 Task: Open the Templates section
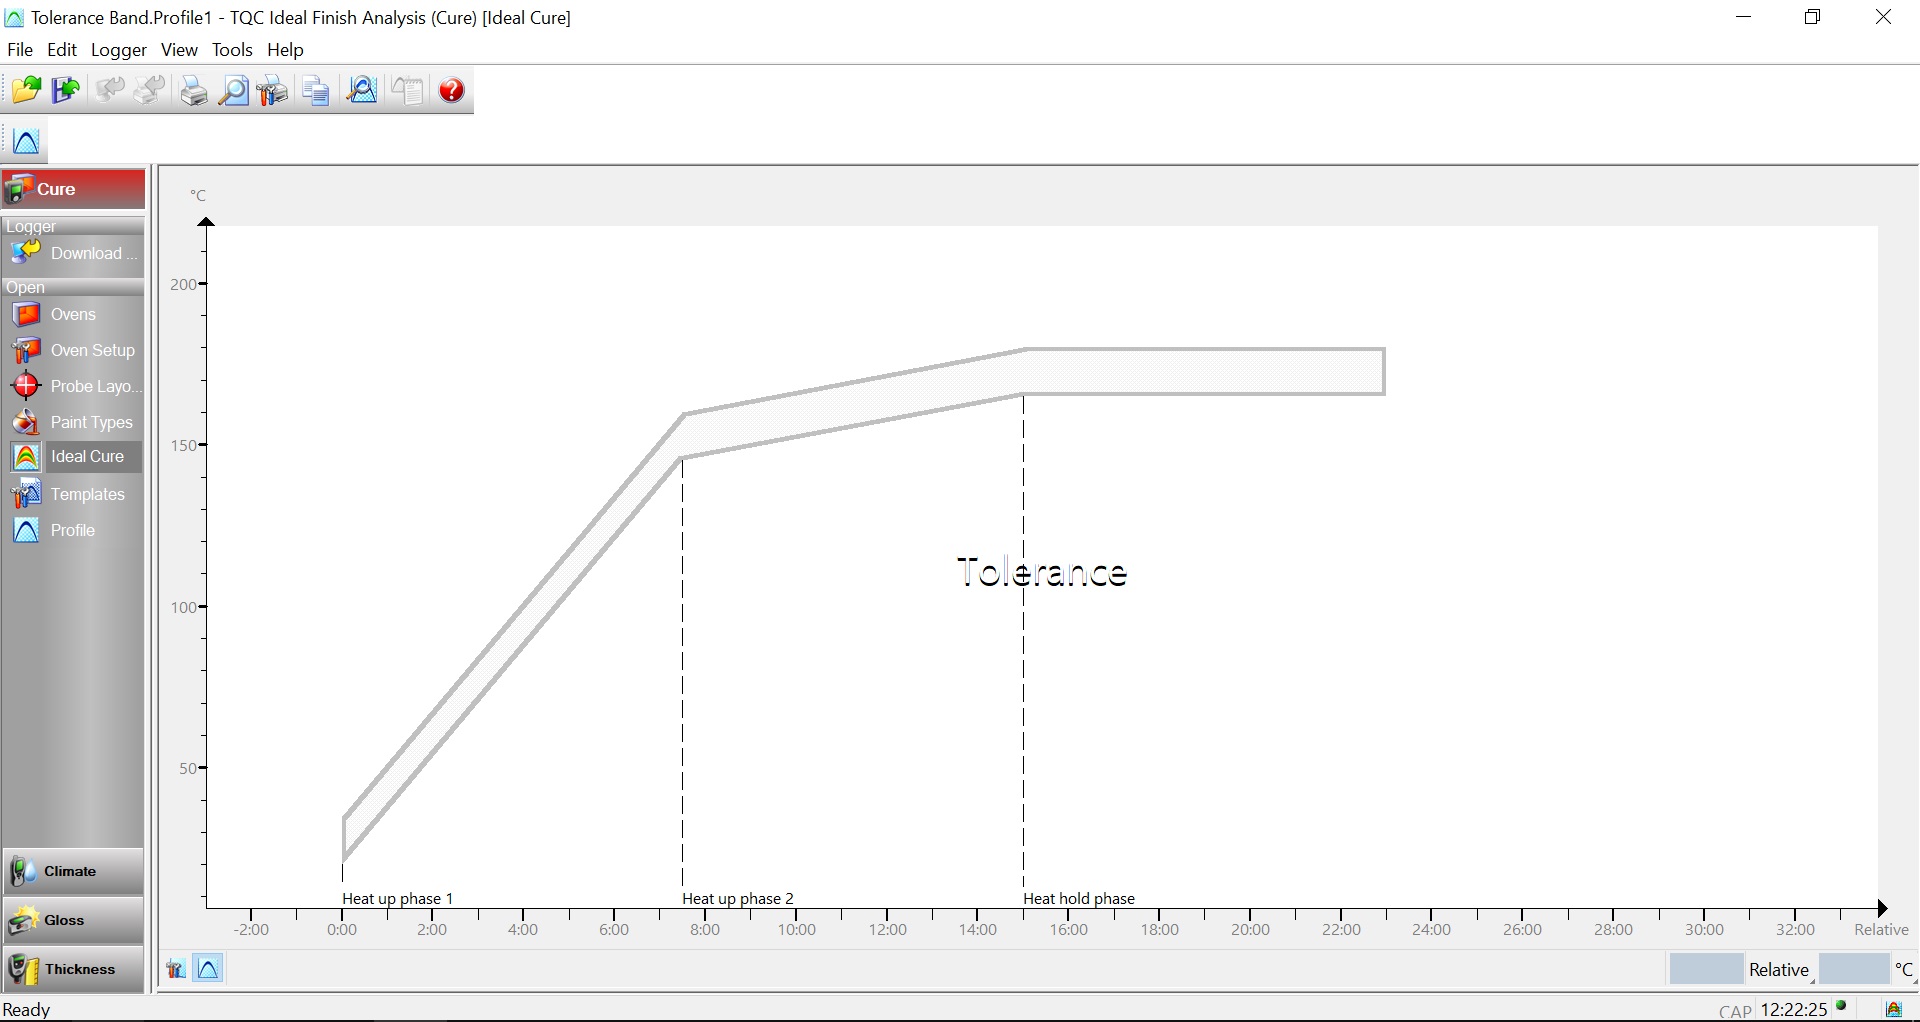tap(88, 494)
